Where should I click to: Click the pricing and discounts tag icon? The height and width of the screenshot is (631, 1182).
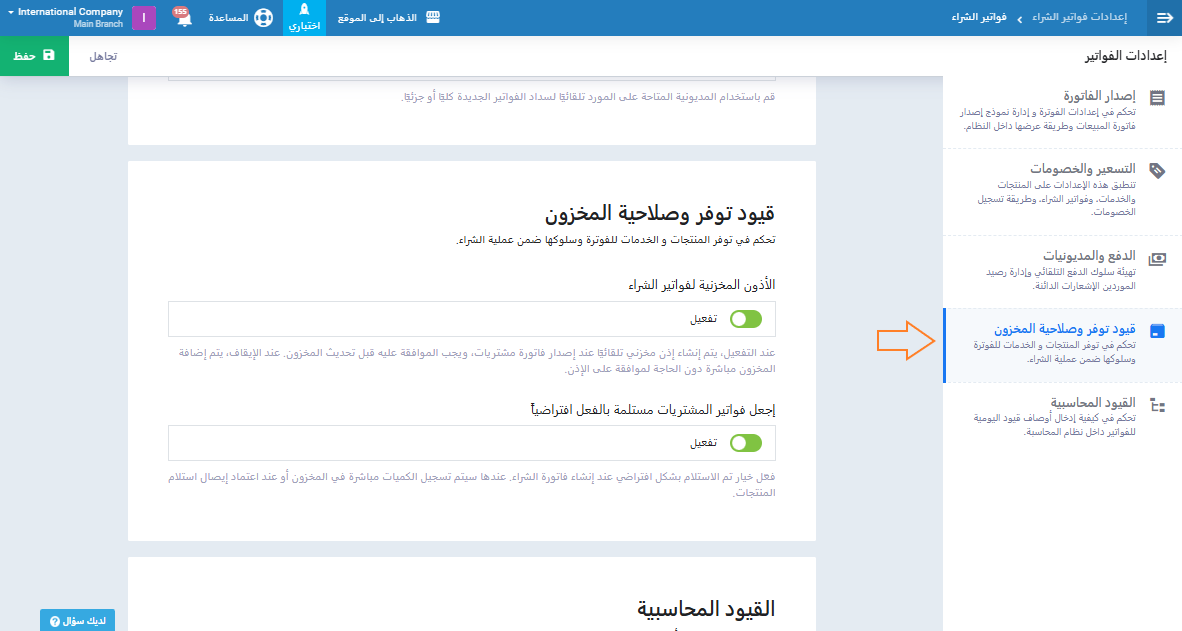pyautogui.click(x=1157, y=170)
